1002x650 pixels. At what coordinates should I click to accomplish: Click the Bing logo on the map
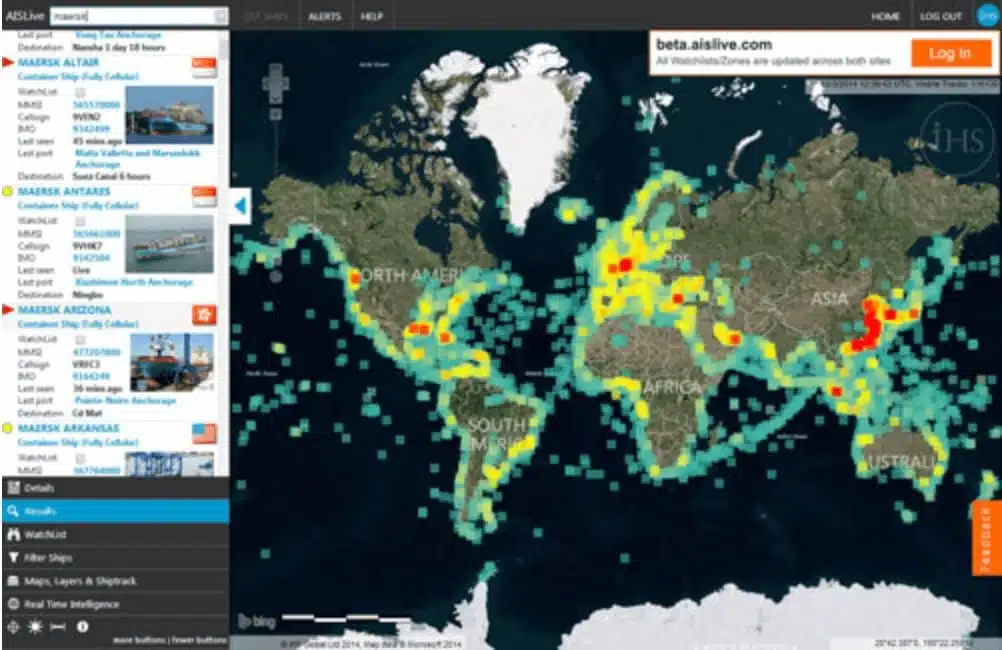(x=257, y=621)
